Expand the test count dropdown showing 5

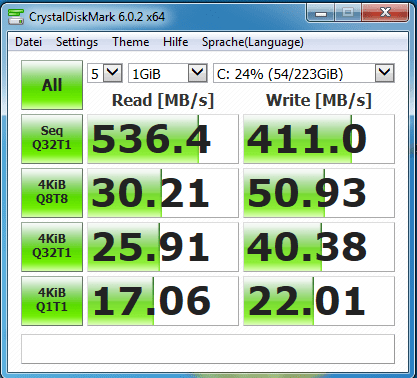[x=105, y=73]
